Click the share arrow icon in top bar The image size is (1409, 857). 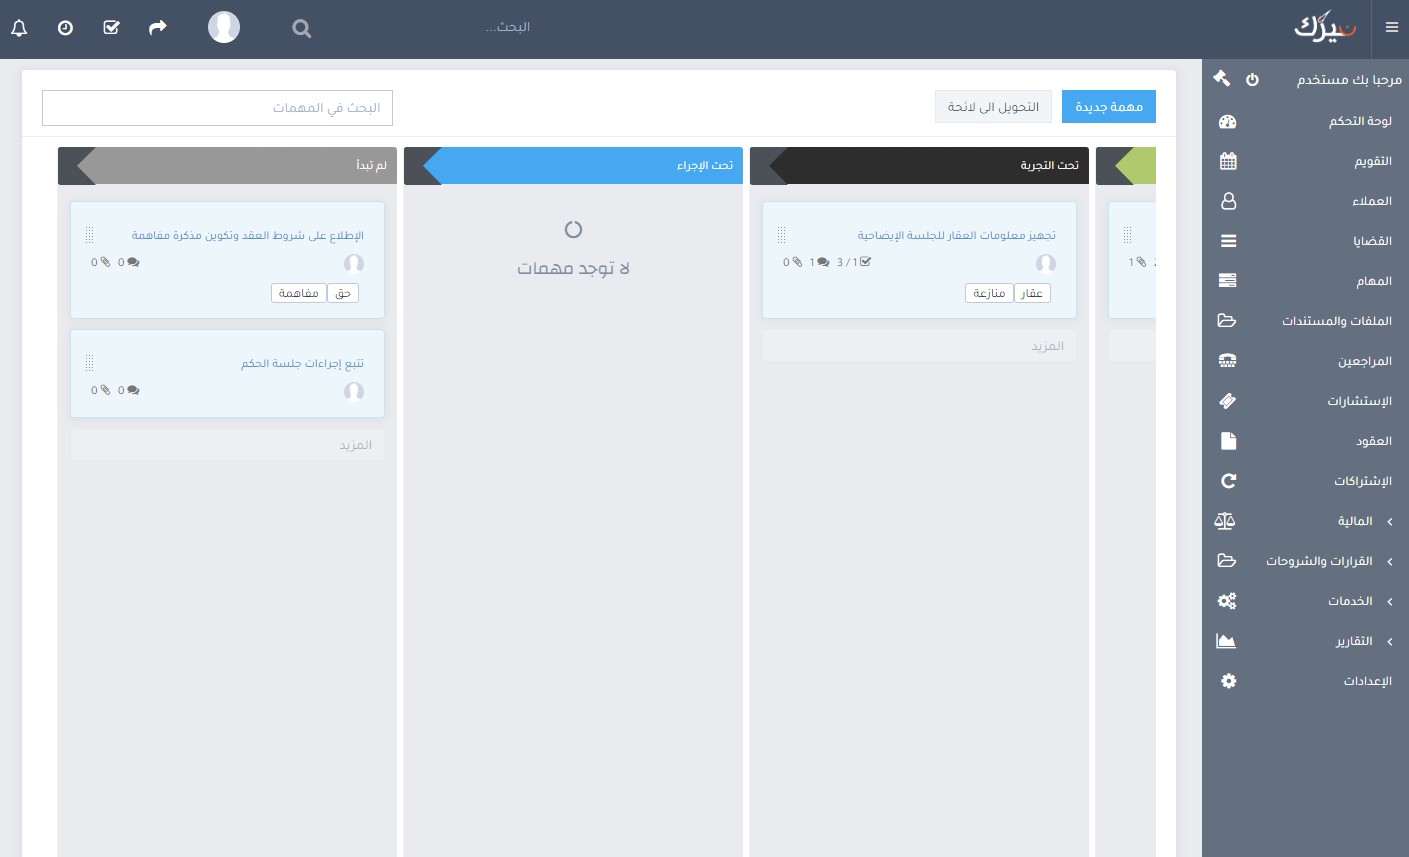[x=157, y=28]
